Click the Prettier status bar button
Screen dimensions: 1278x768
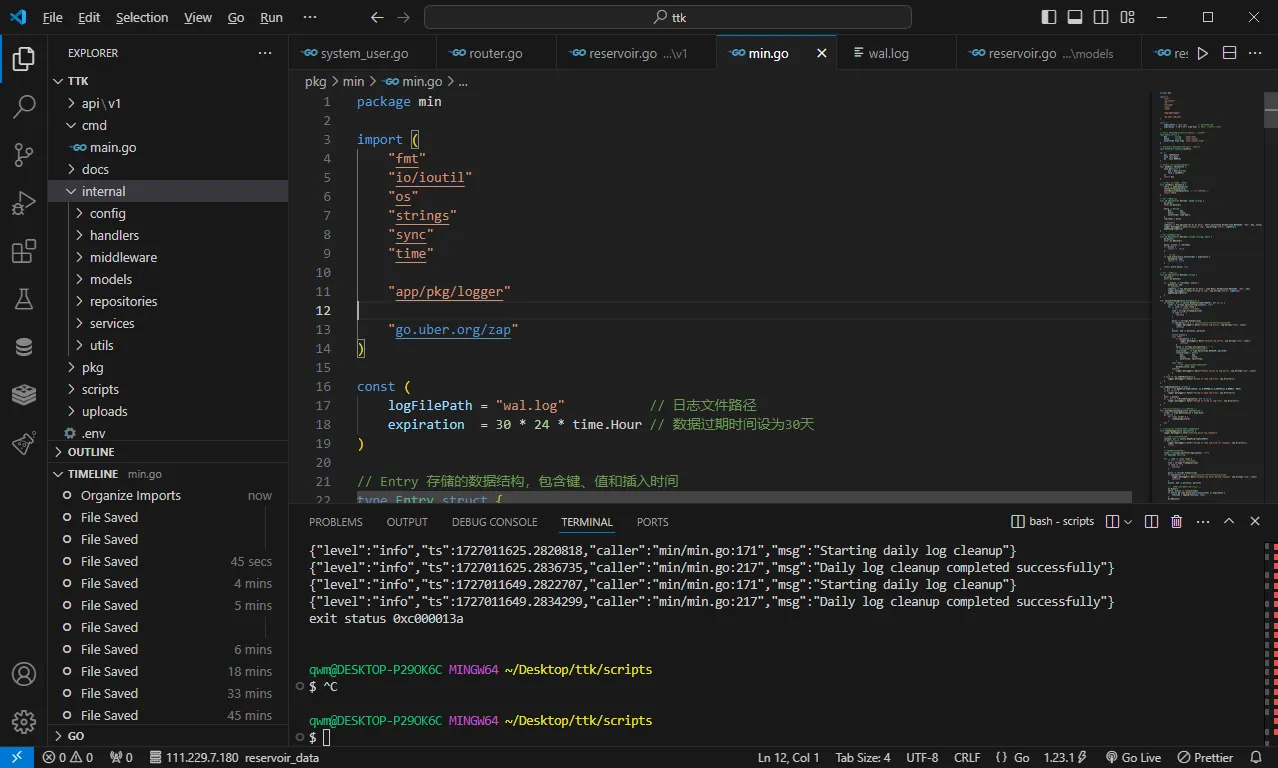tap(1205, 757)
